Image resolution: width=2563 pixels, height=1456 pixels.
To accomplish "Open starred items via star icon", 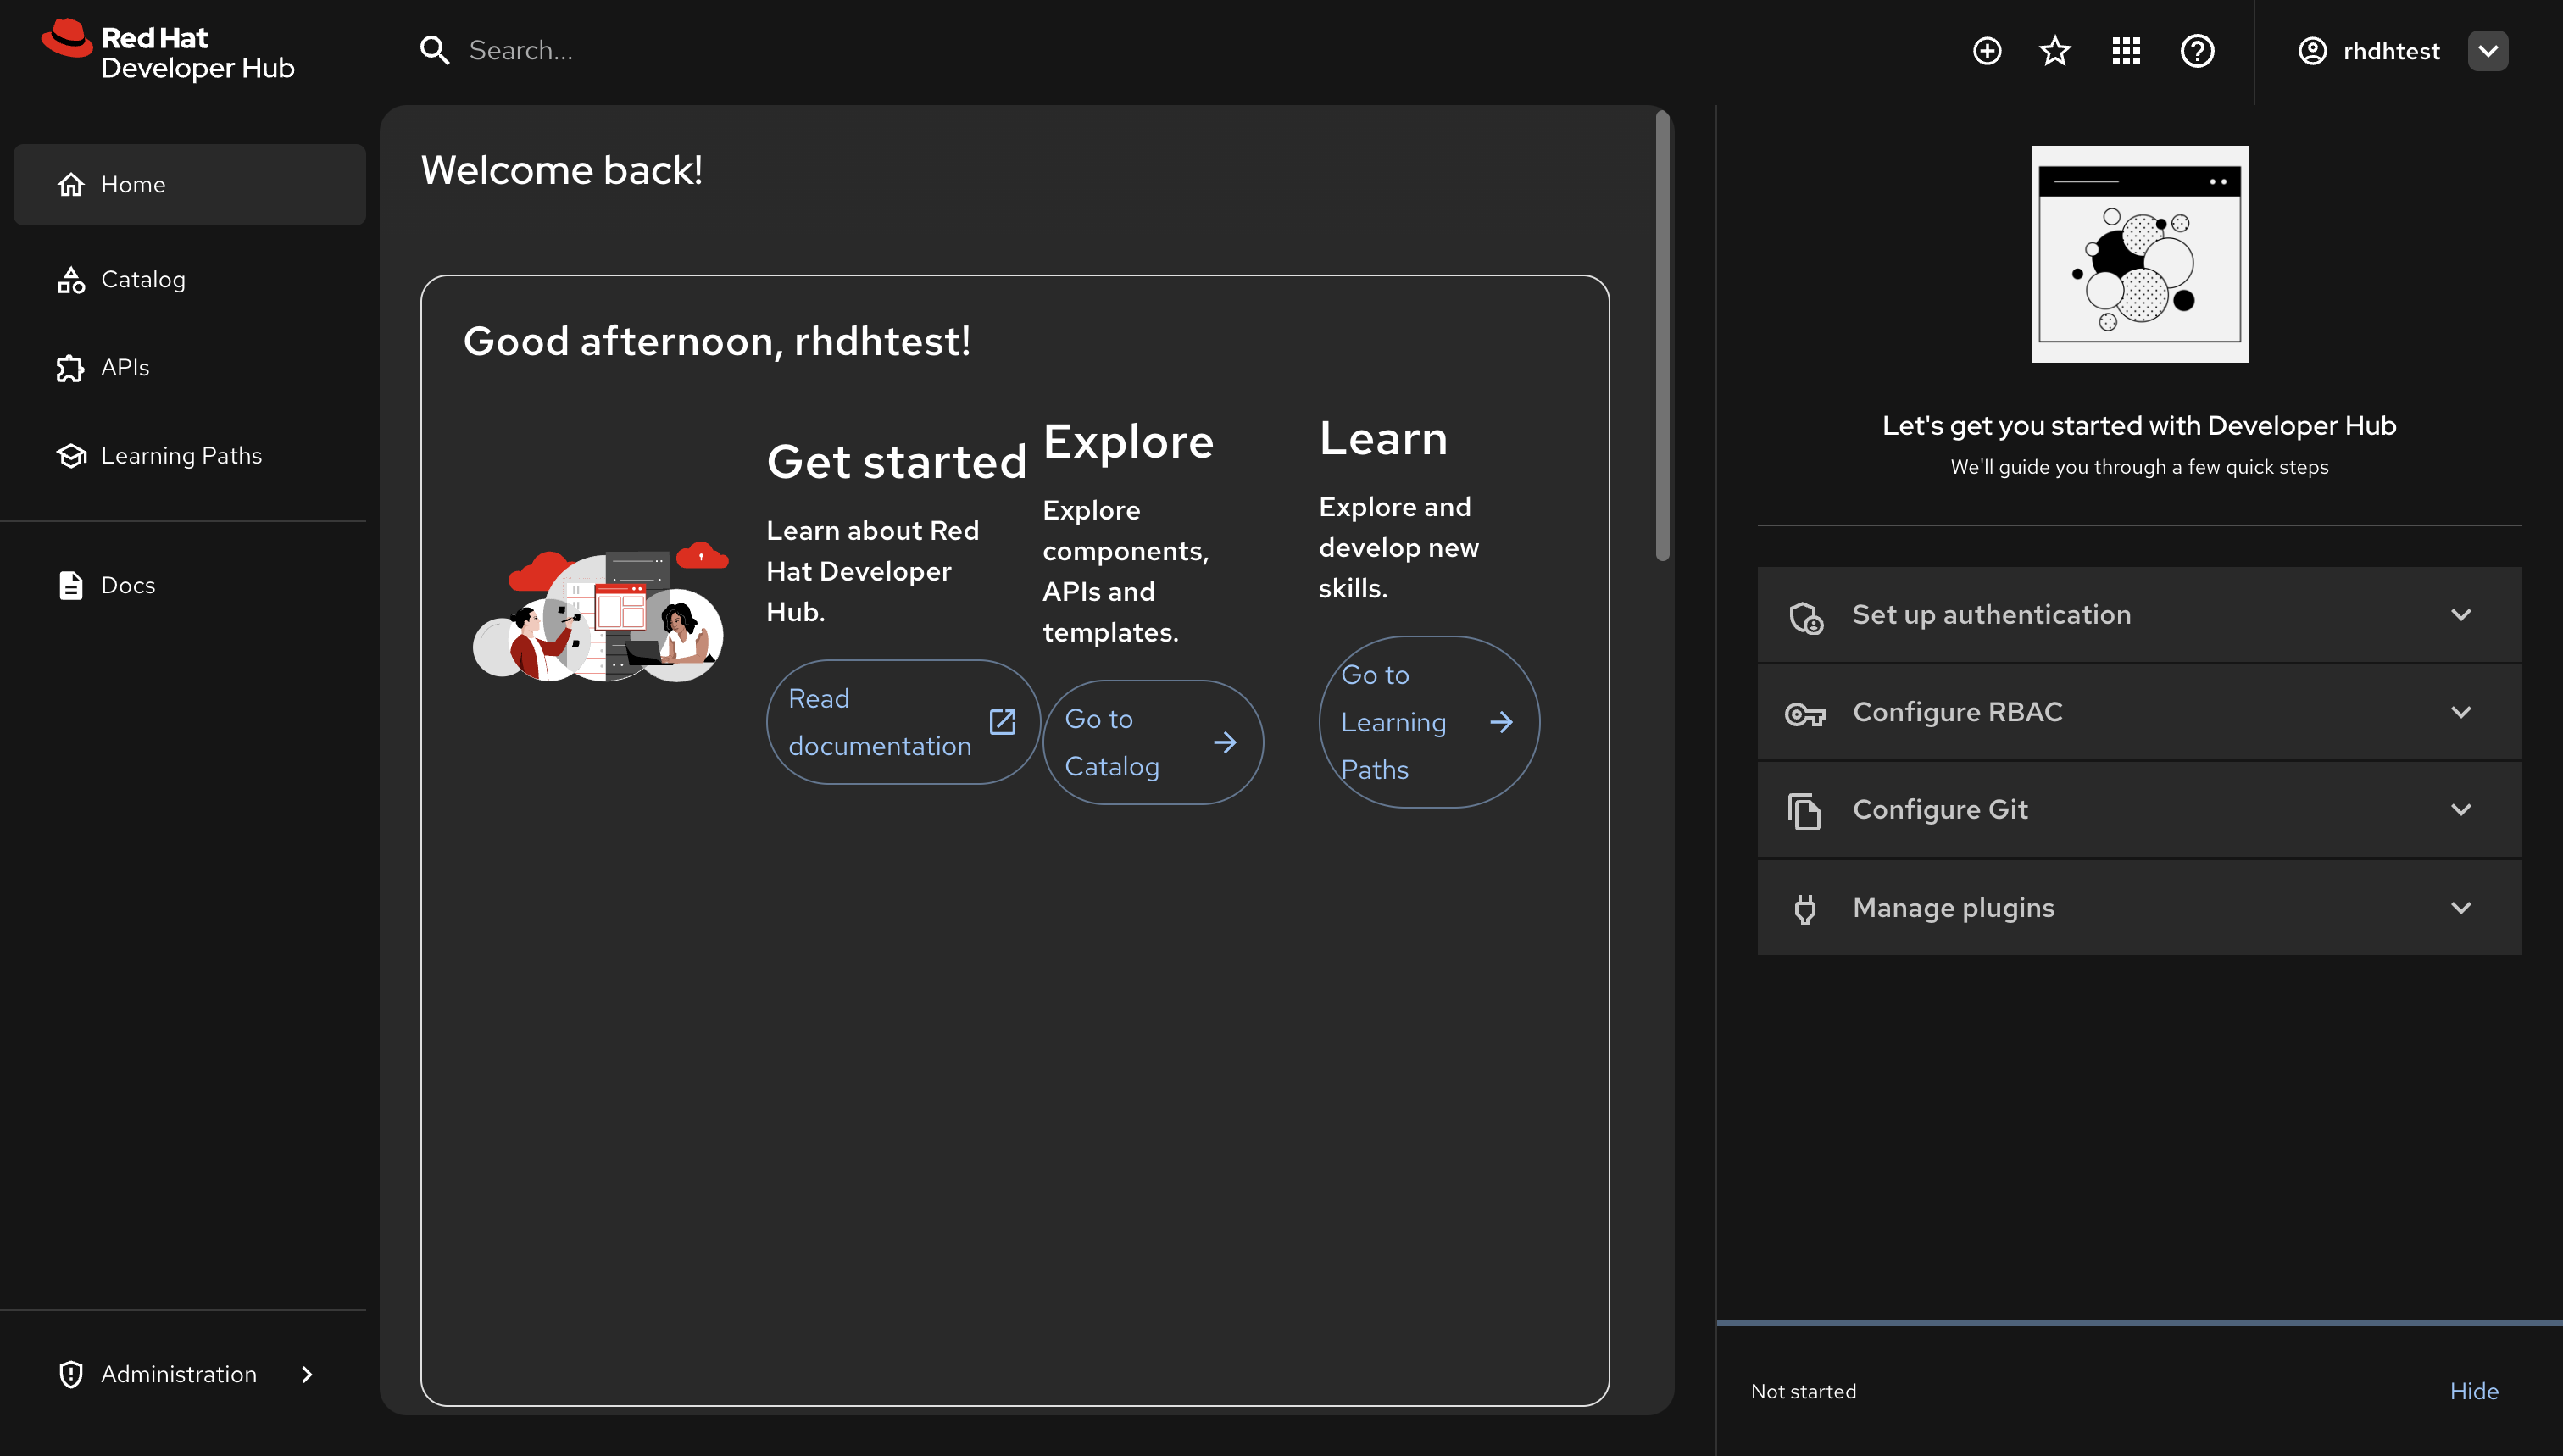I will coord(2055,51).
